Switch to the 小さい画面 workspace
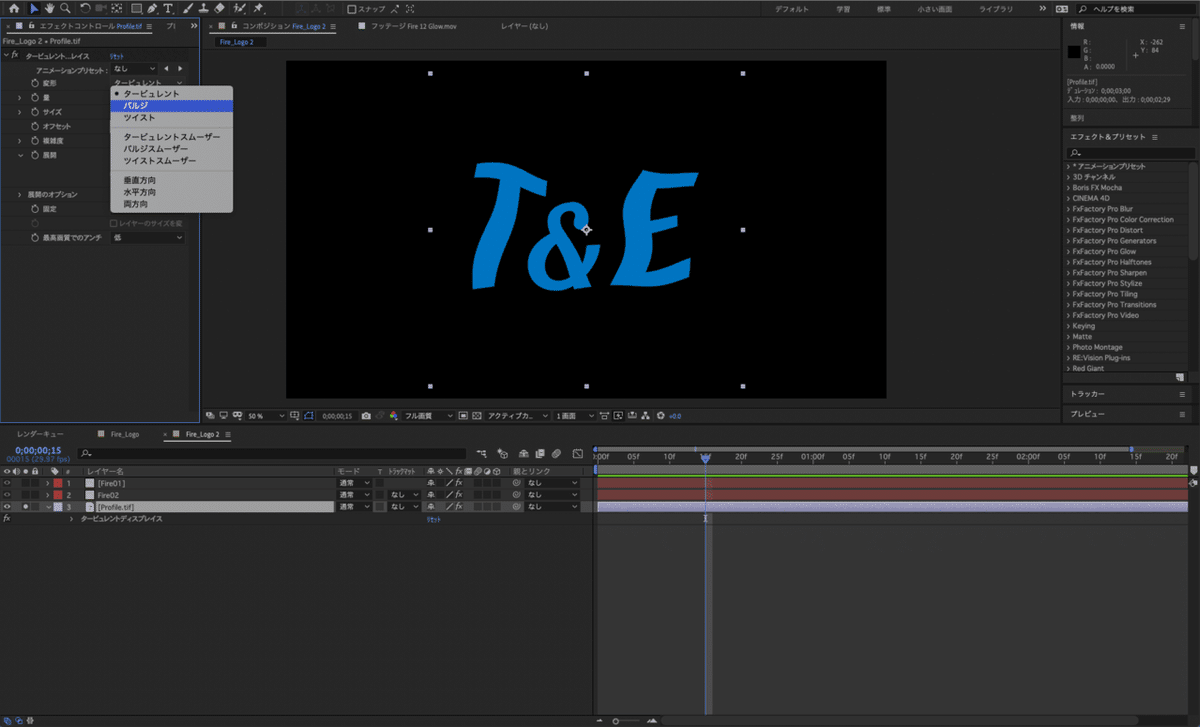This screenshot has height=727, width=1200. coord(934,8)
